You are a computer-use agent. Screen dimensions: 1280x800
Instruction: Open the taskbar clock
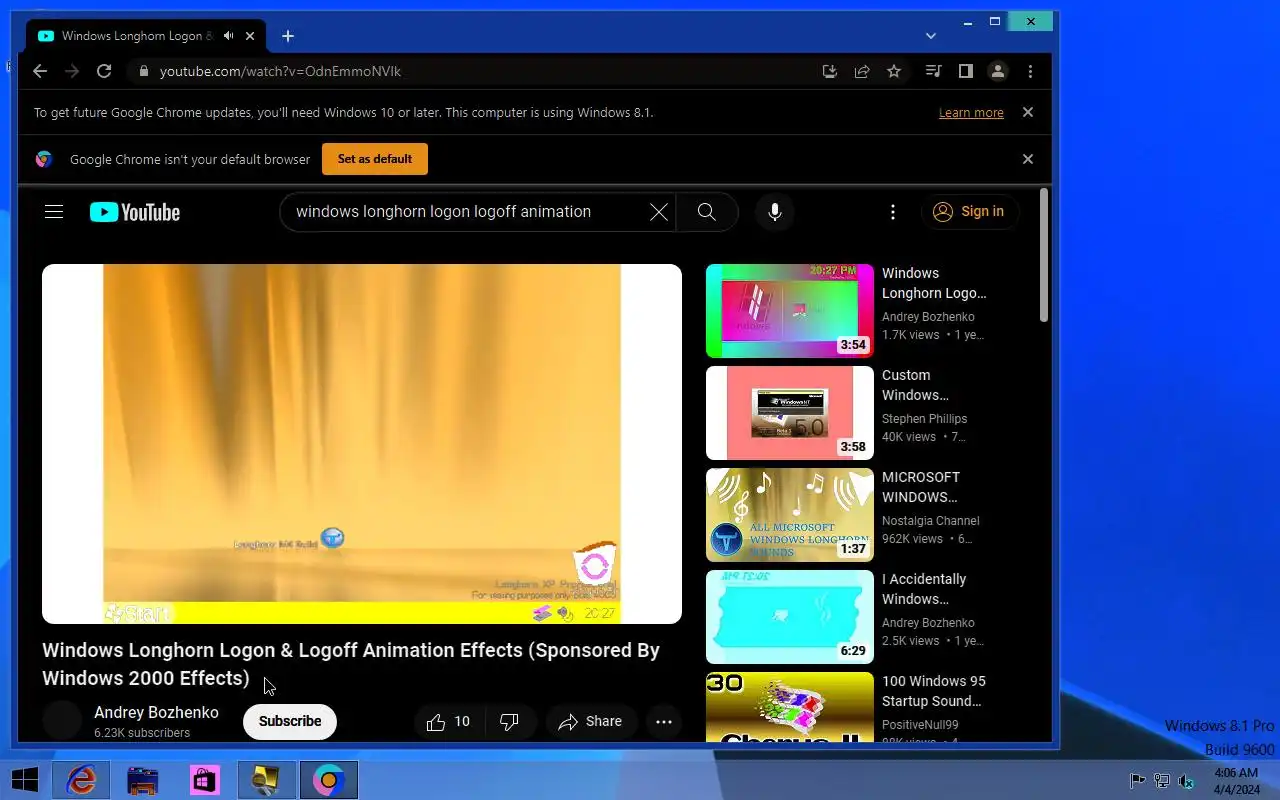1236,781
